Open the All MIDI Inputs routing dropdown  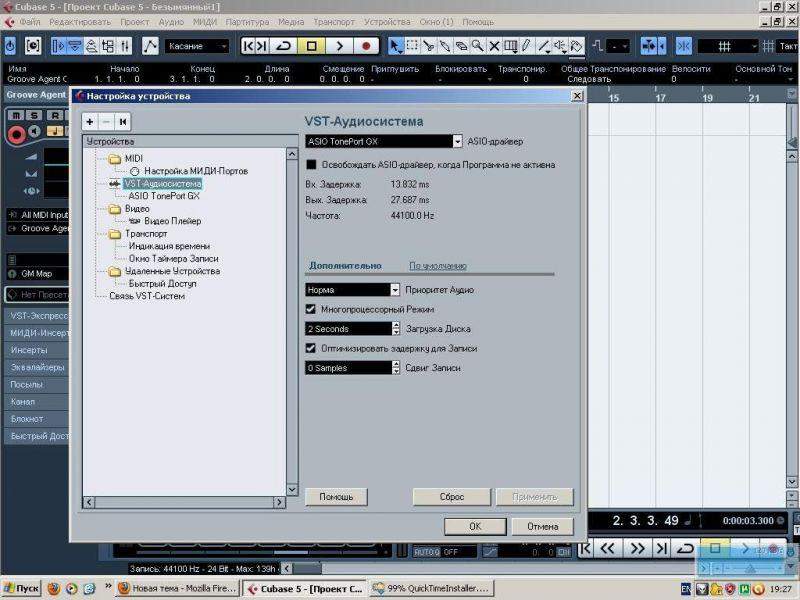click(x=39, y=215)
